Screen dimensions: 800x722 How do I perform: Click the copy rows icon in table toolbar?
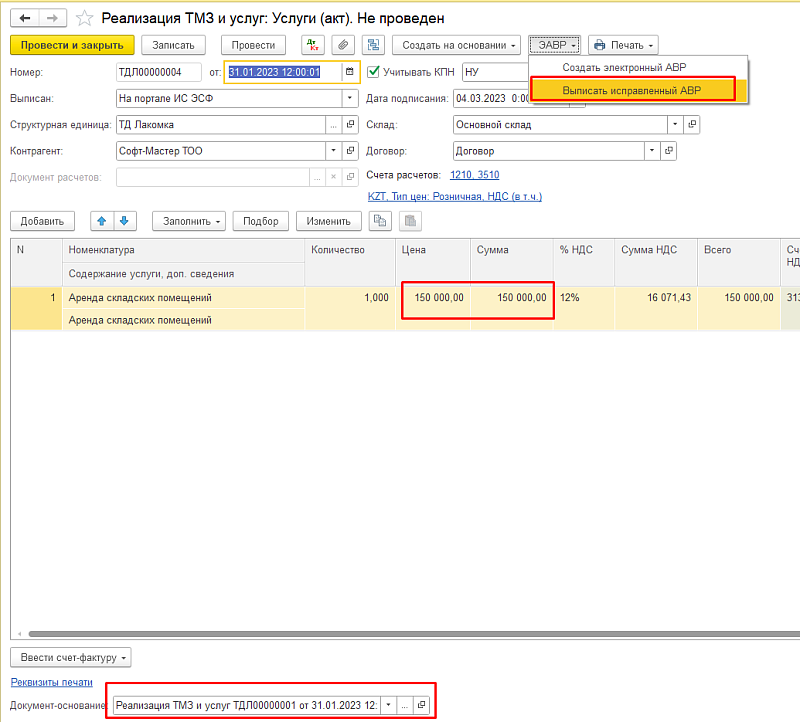pos(381,221)
